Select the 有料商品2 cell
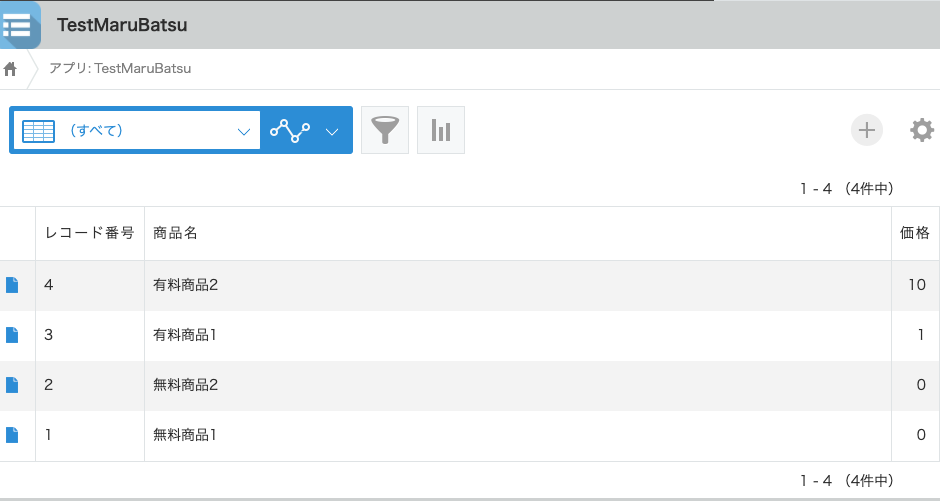Screen dimensions: 940x501 pos(517,285)
